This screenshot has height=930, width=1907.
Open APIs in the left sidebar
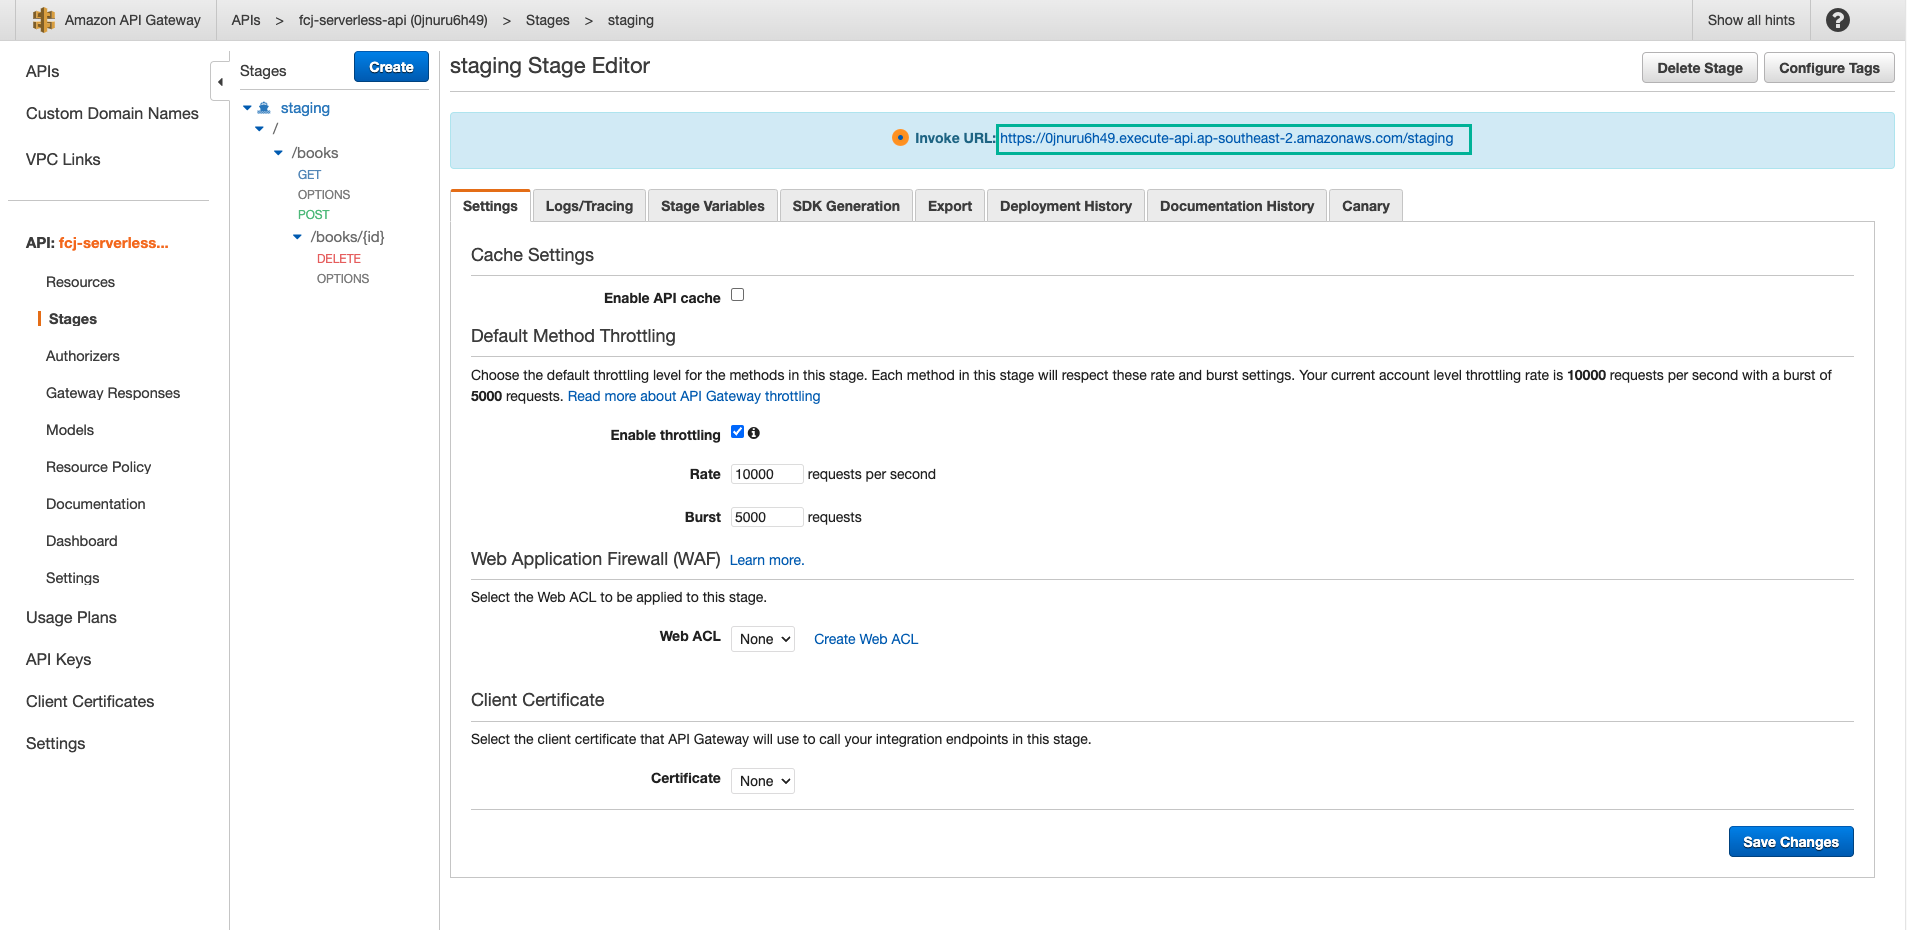pos(42,71)
